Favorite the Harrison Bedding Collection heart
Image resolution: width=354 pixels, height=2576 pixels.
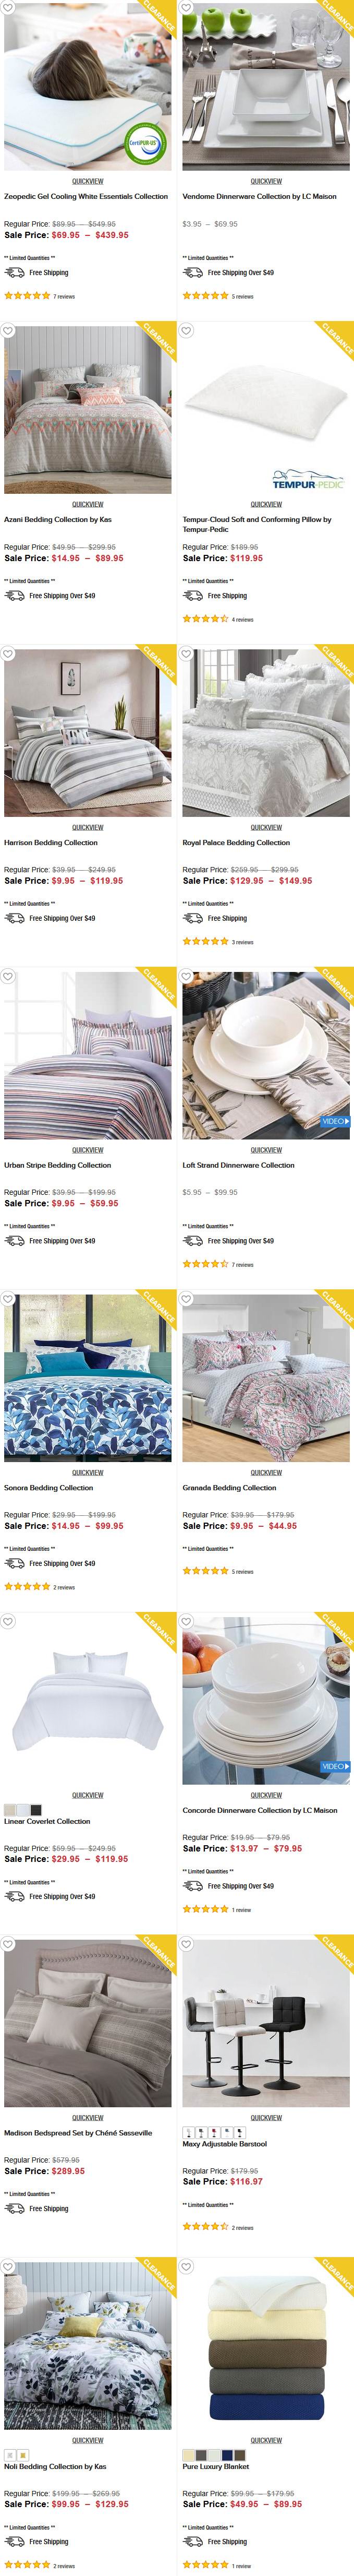click(8, 654)
